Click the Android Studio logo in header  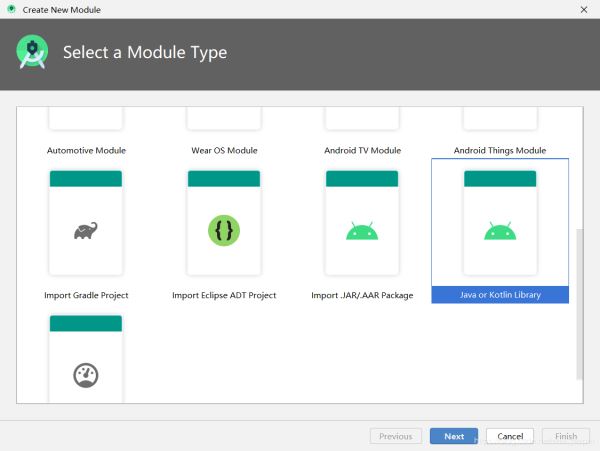coord(32,52)
